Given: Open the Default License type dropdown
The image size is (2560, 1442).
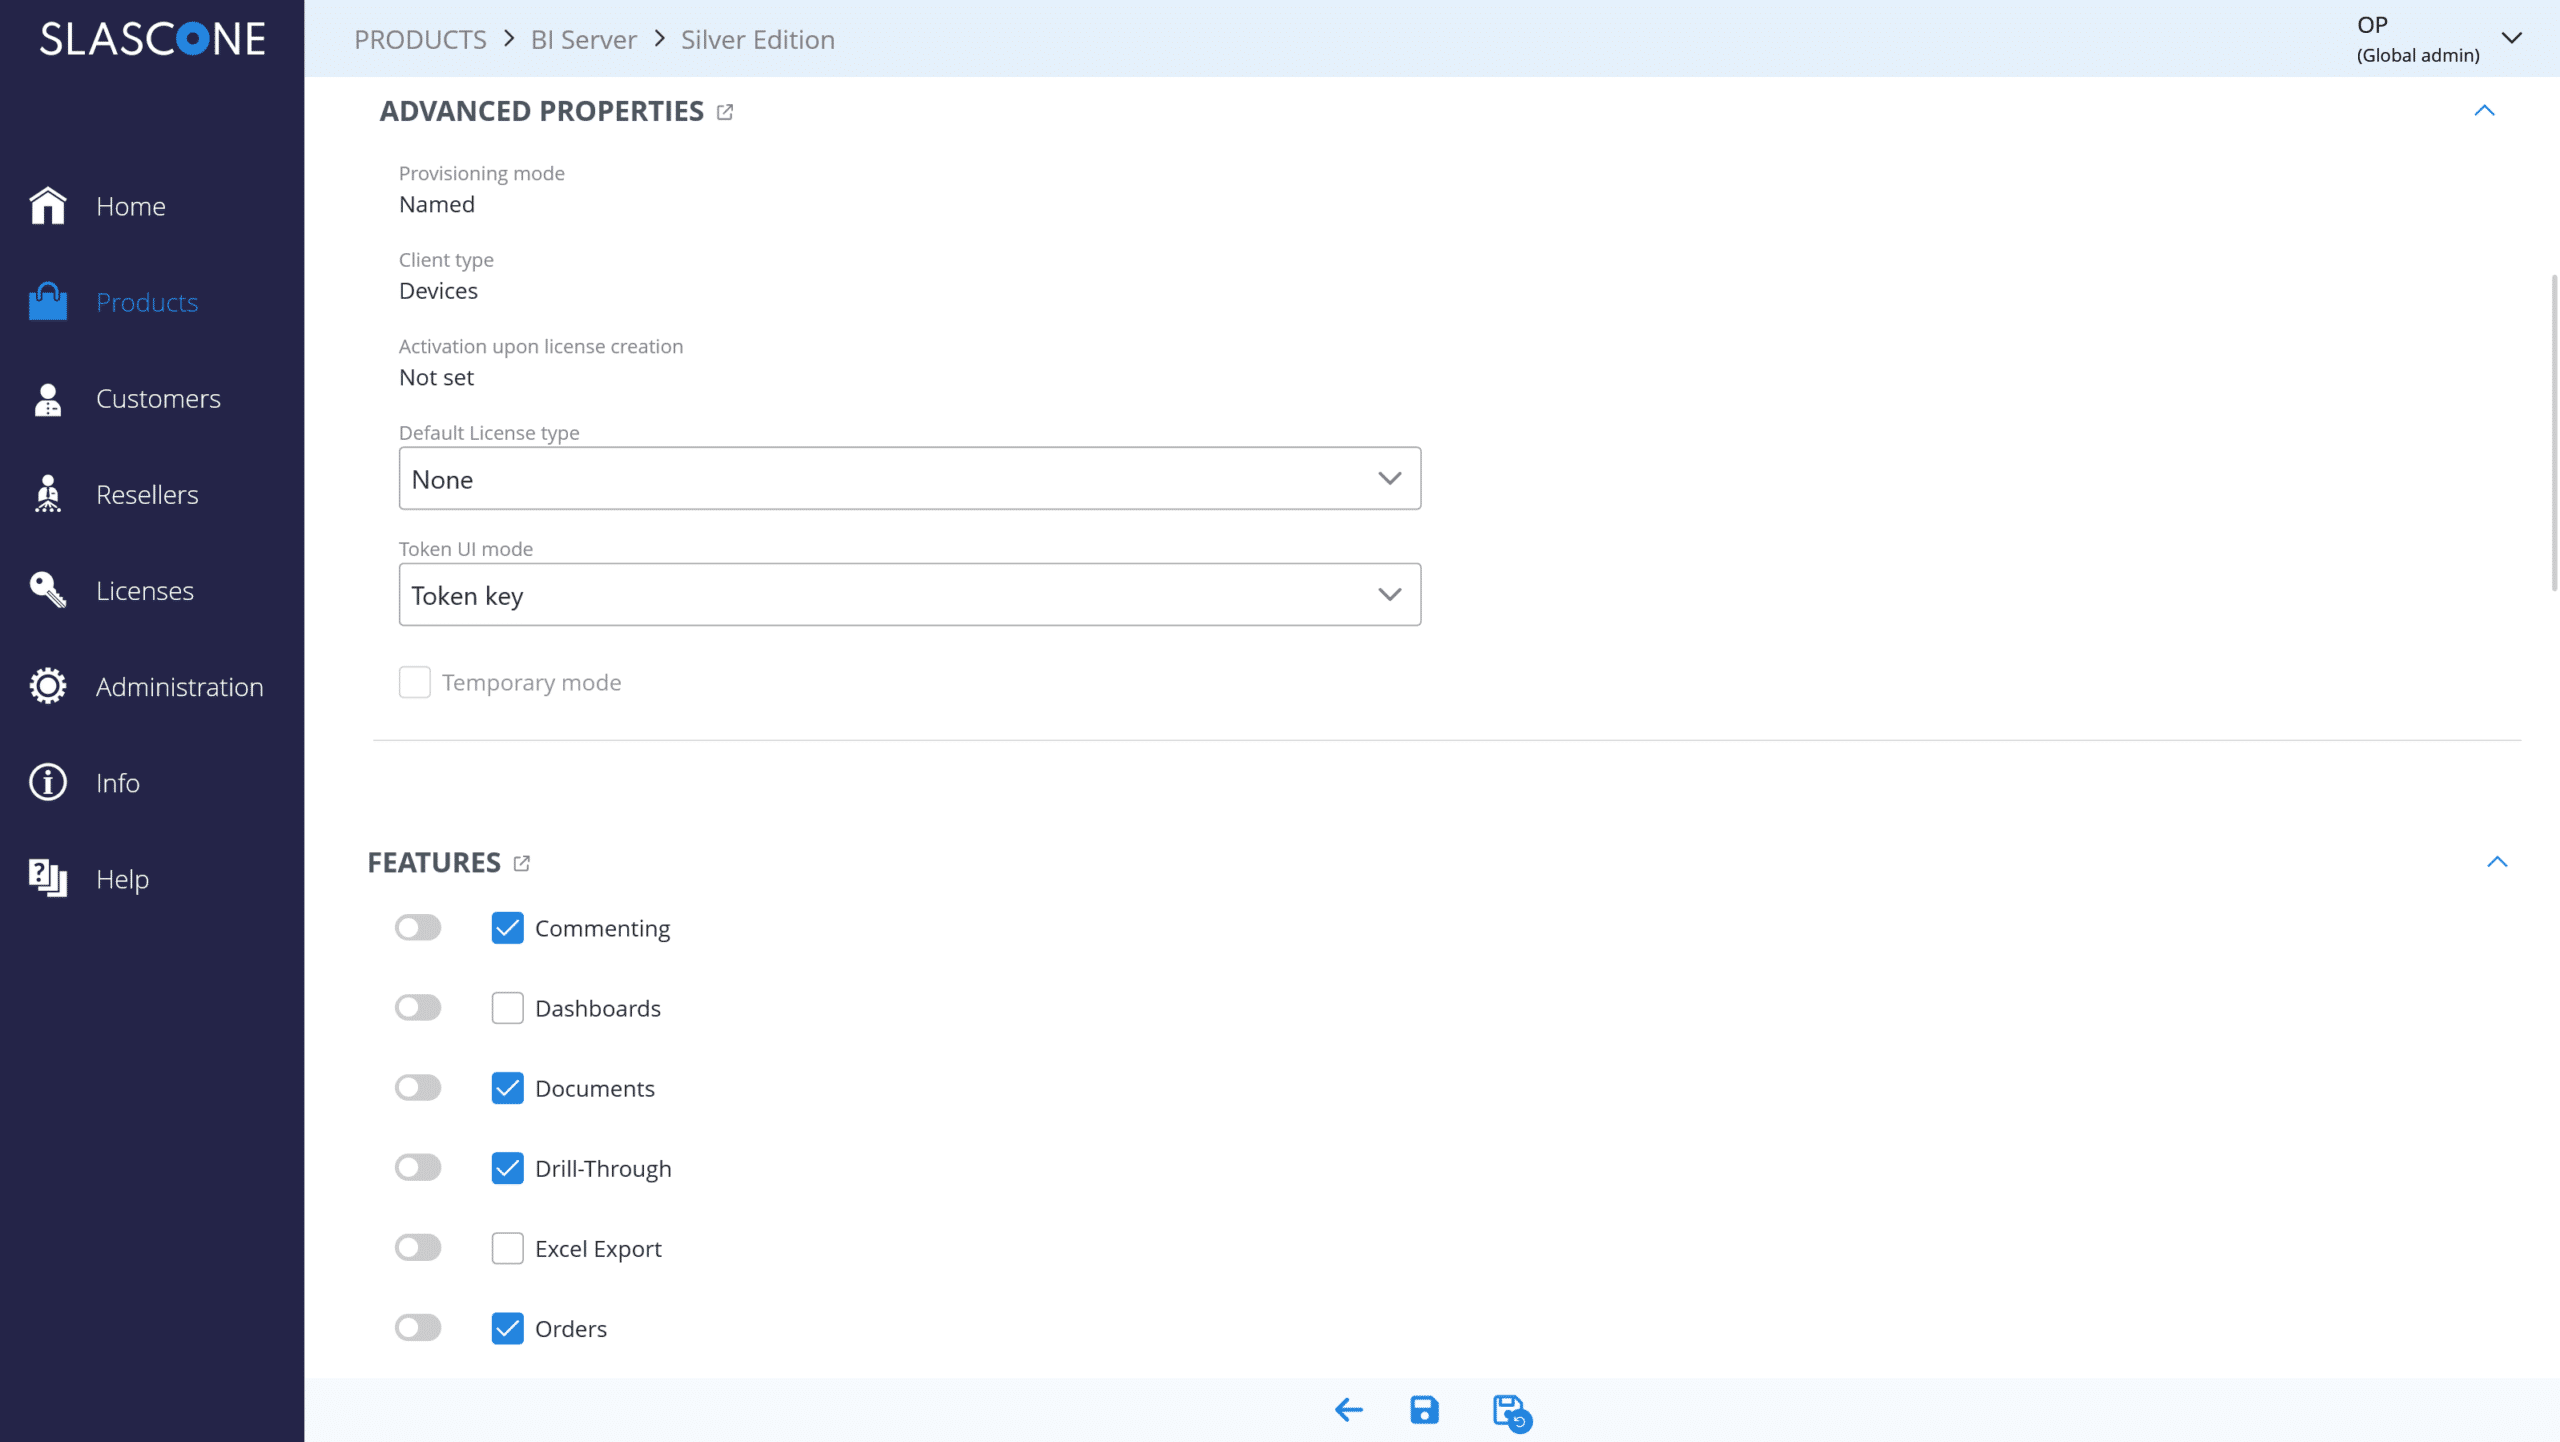Looking at the screenshot, I should [909, 479].
